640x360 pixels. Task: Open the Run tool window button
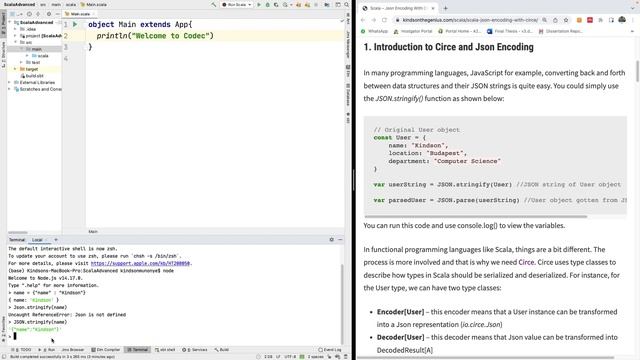tap(47, 350)
